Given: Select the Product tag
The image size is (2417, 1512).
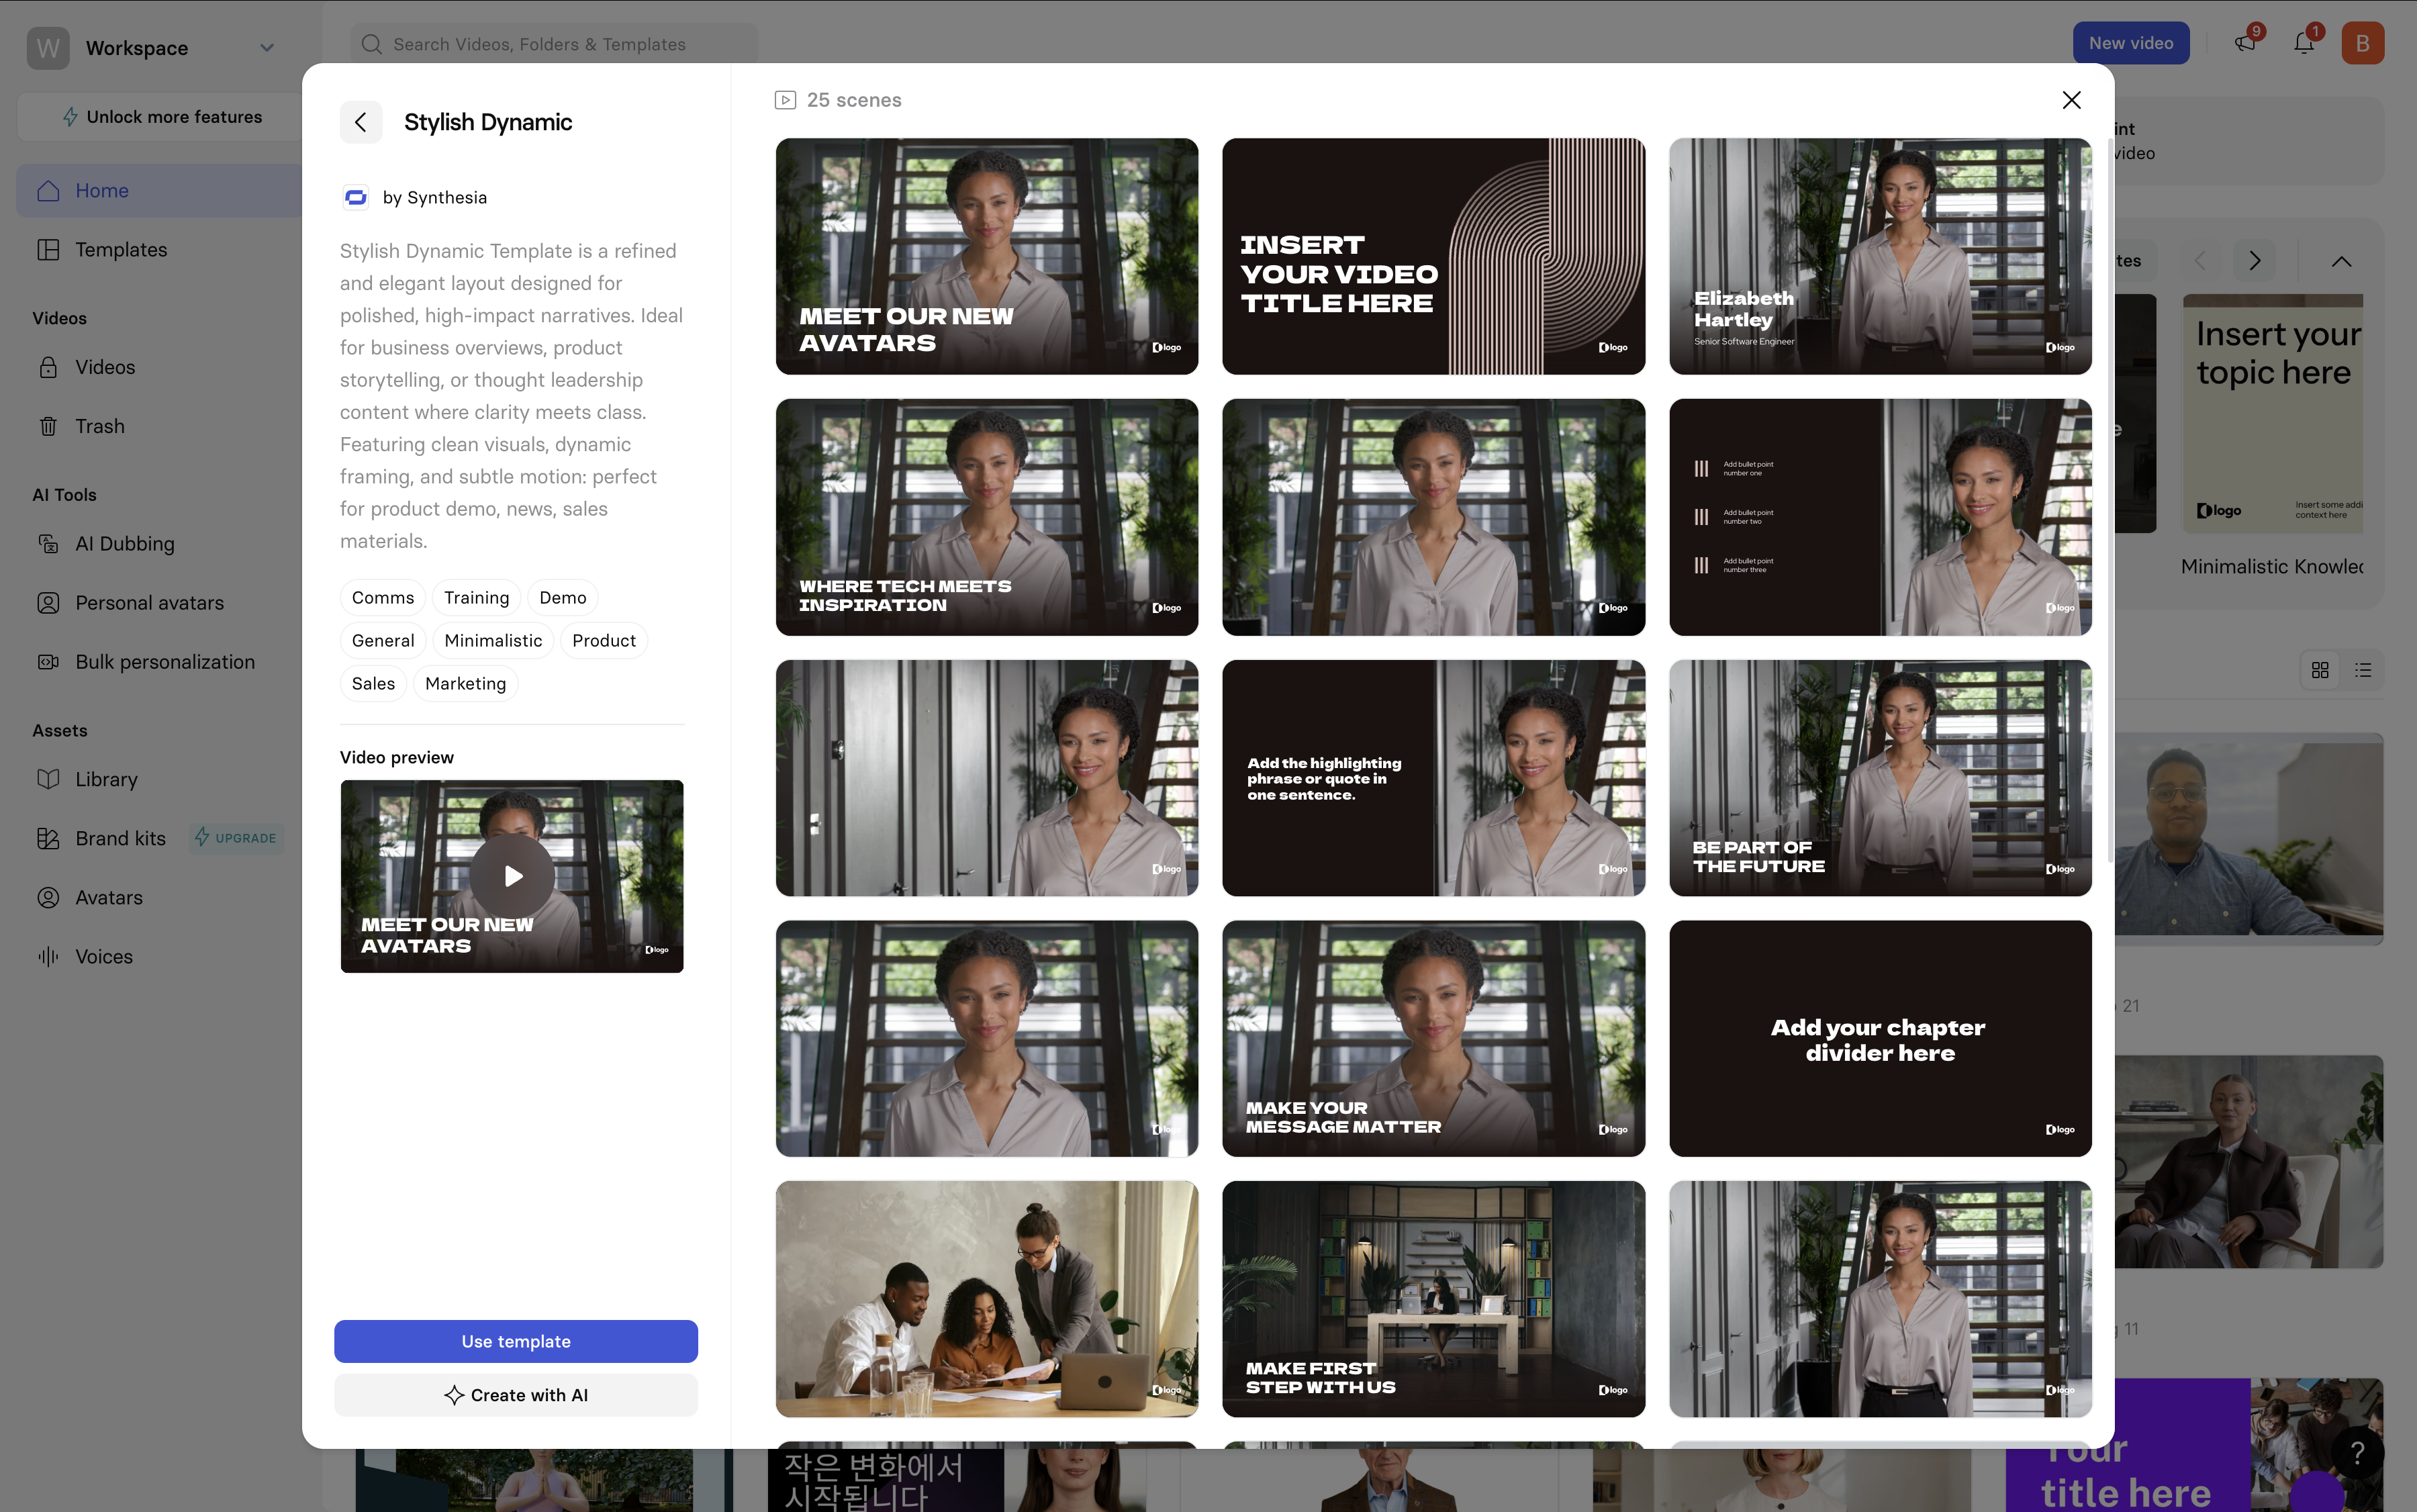Looking at the screenshot, I should coord(604,640).
